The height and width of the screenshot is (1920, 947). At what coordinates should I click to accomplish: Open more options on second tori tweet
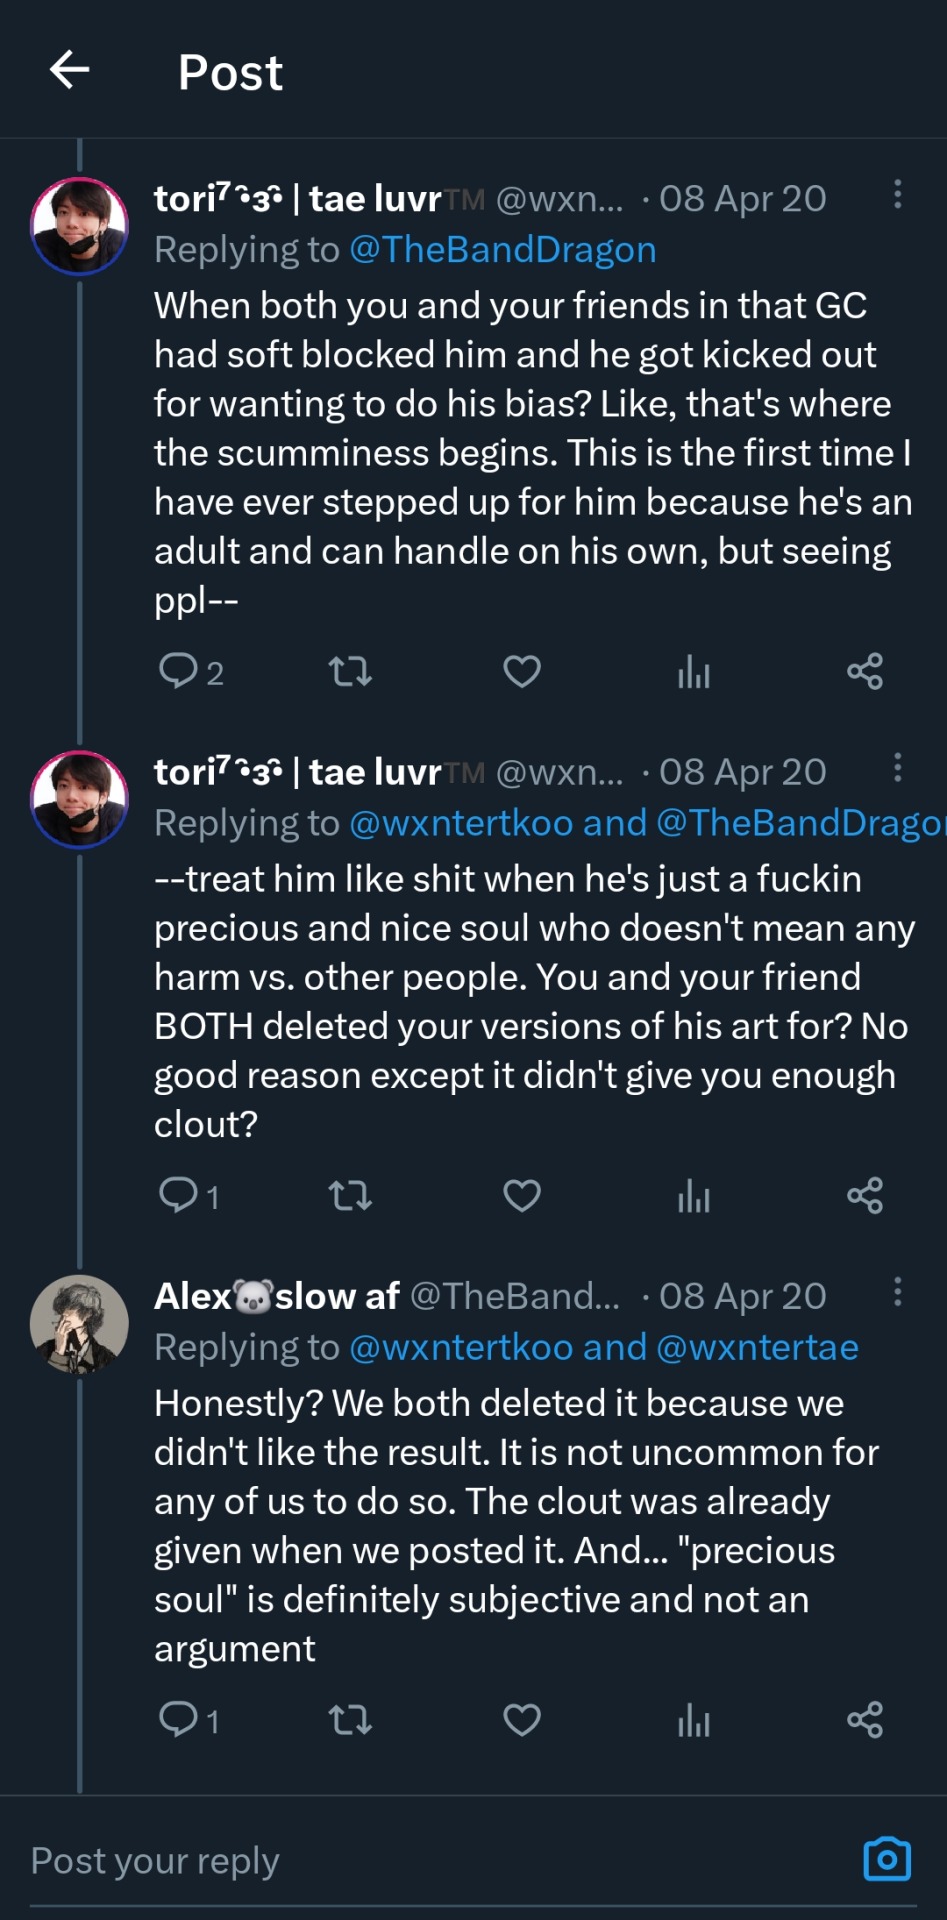coord(898,768)
